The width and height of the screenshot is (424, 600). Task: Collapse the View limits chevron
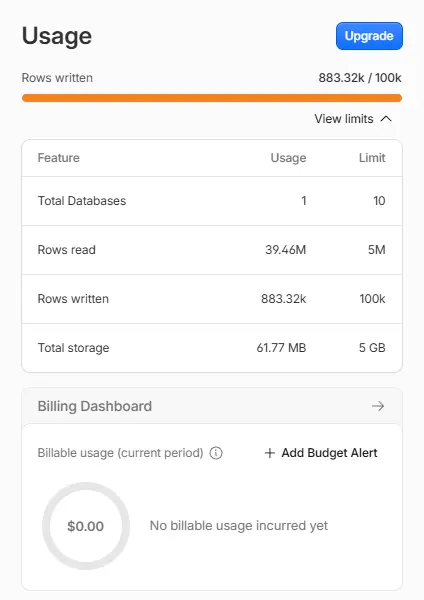point(386,119)
